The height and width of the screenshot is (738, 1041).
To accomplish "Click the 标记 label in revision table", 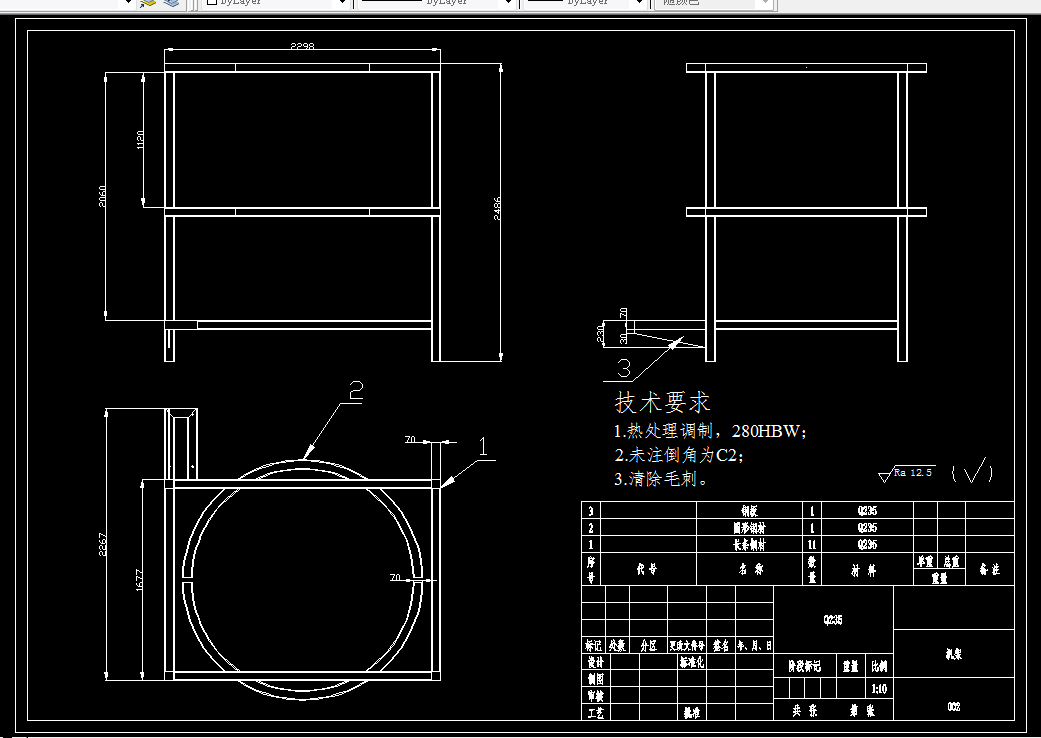I will coord(594,645).
